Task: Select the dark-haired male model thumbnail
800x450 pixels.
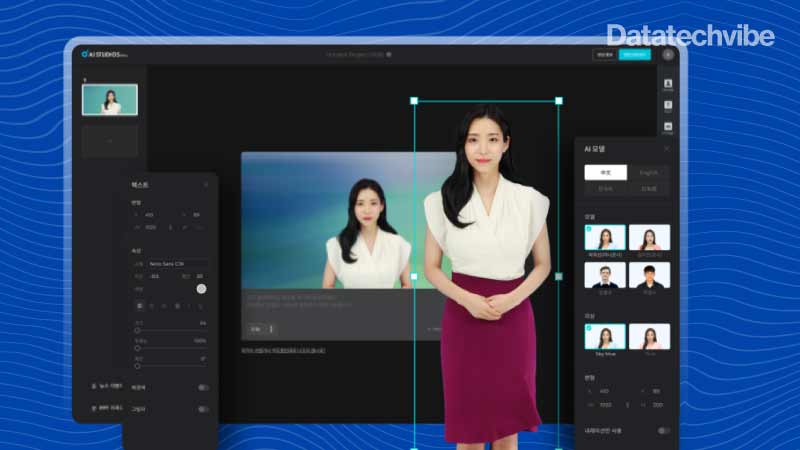Action: pos(649,275)
